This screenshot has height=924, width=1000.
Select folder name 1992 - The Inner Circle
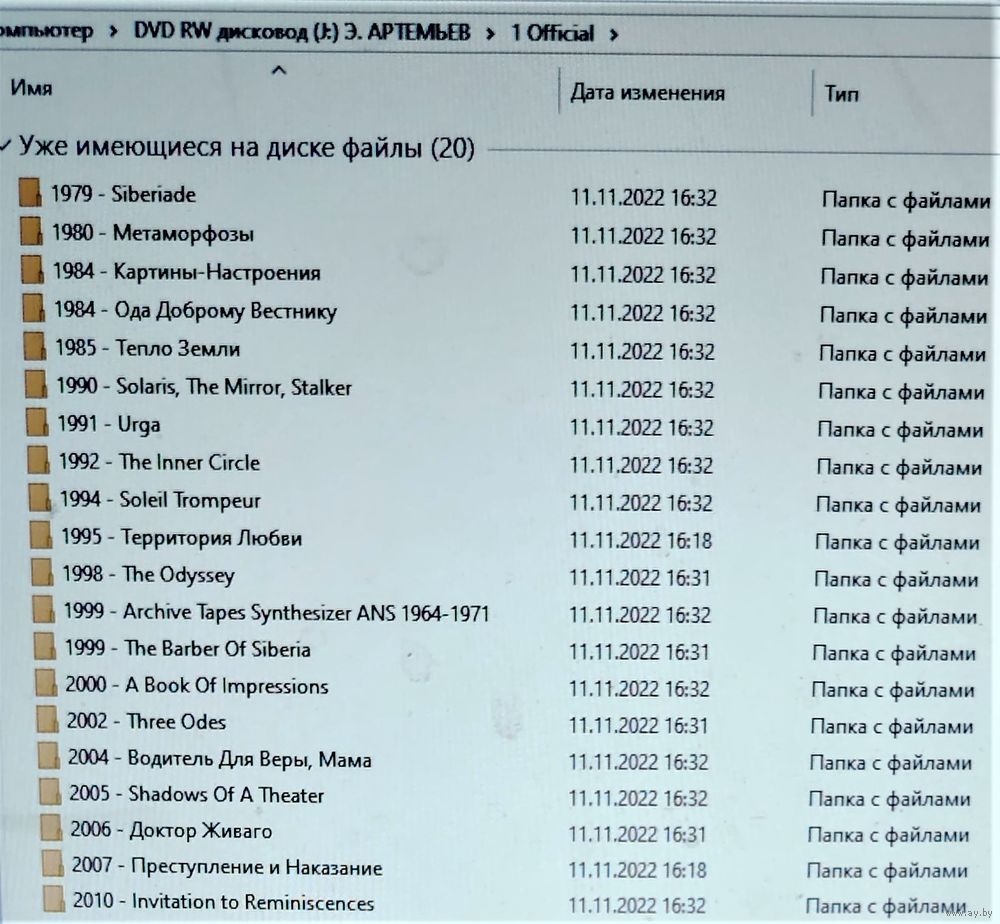click(x=159, y=462)
